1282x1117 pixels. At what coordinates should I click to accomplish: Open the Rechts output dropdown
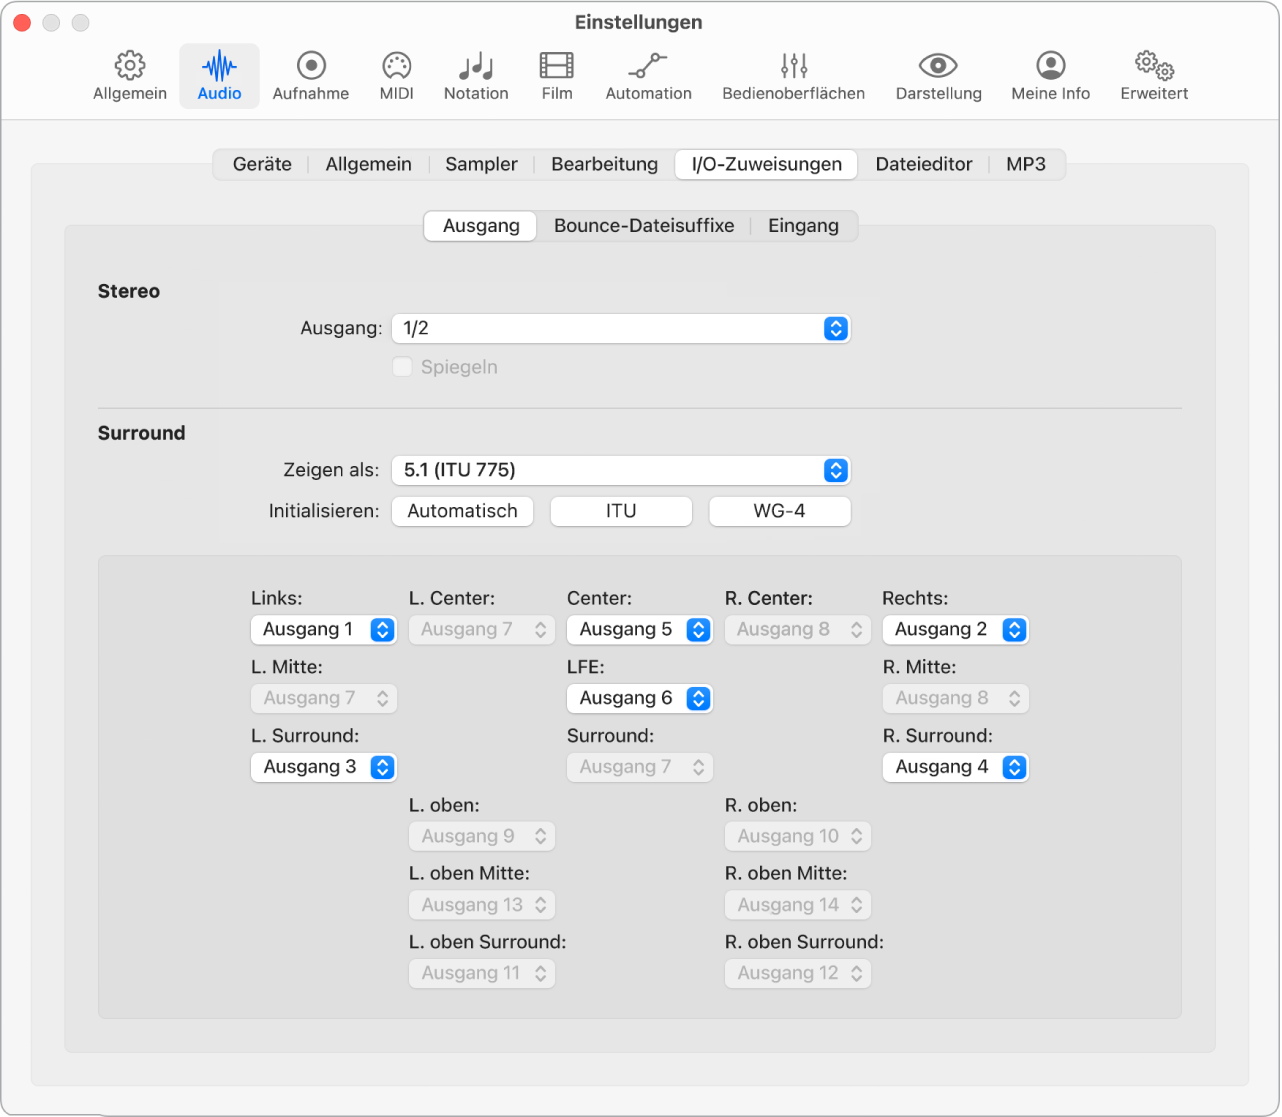coord(956,630)
